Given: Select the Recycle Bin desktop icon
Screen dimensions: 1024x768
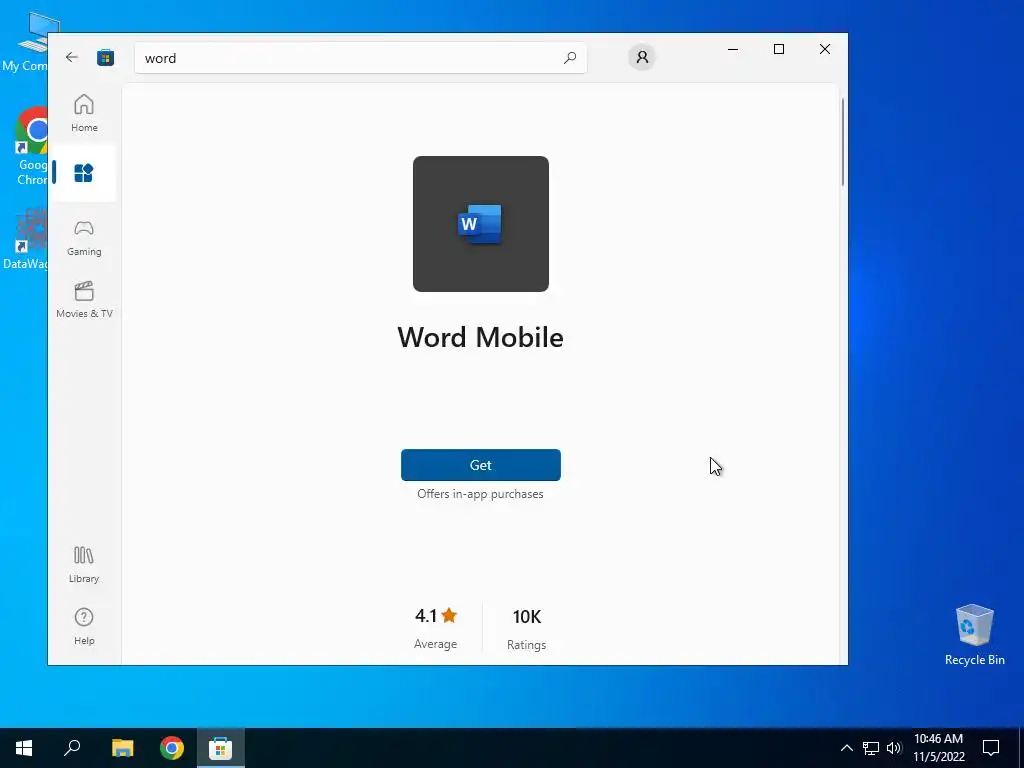Looking at the screenshot, I should coord(974,635).
